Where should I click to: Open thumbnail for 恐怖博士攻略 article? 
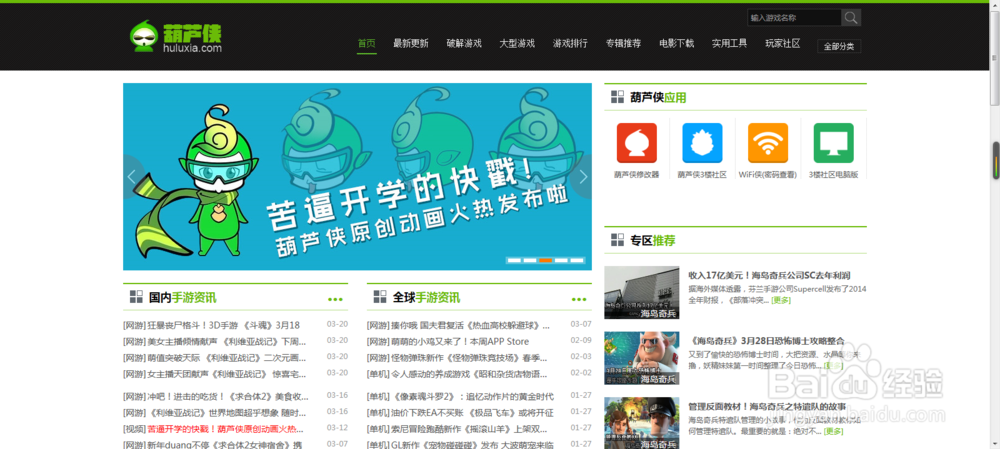click(642, 358)
